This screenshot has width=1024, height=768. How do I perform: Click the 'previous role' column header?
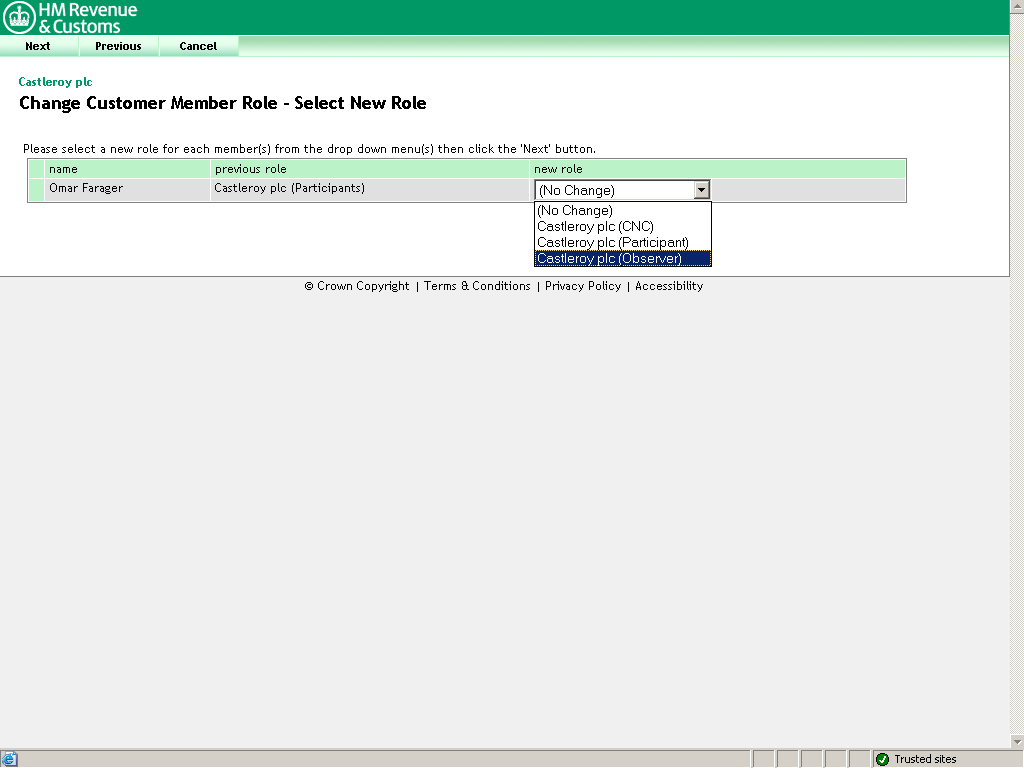point(250,169)
